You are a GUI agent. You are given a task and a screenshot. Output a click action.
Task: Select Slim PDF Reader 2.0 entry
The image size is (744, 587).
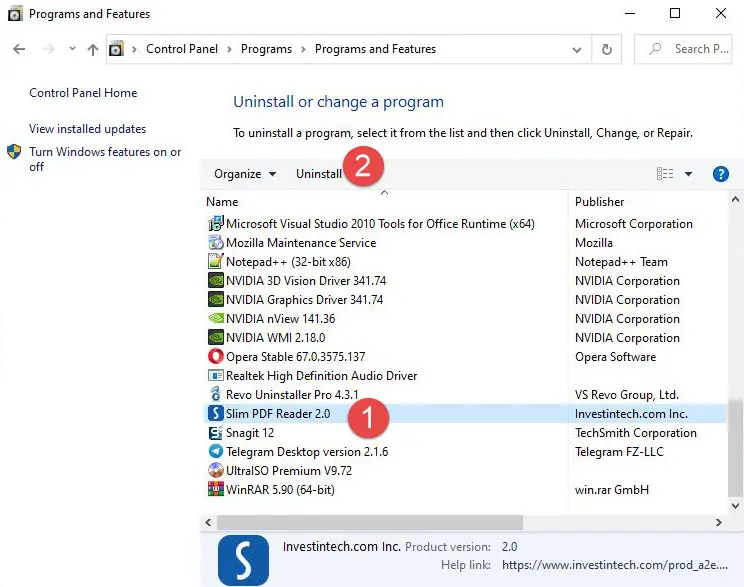(278, 413)
